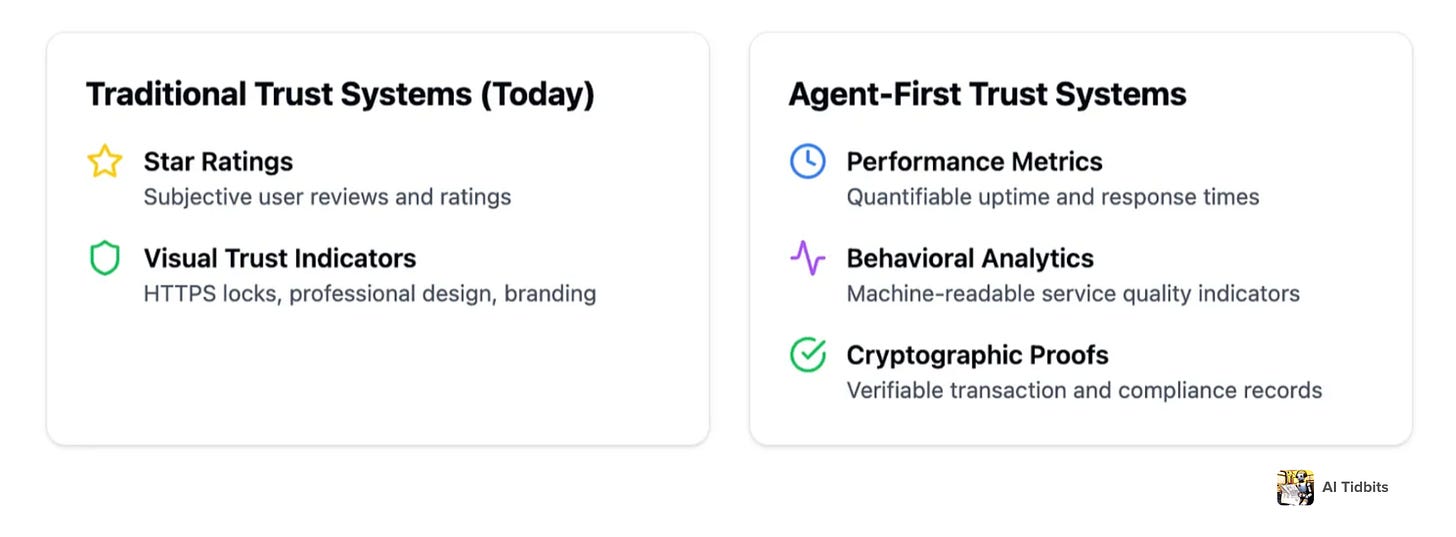
Task: Select the Behavioral Analytics title
Action: pos(970,258)
